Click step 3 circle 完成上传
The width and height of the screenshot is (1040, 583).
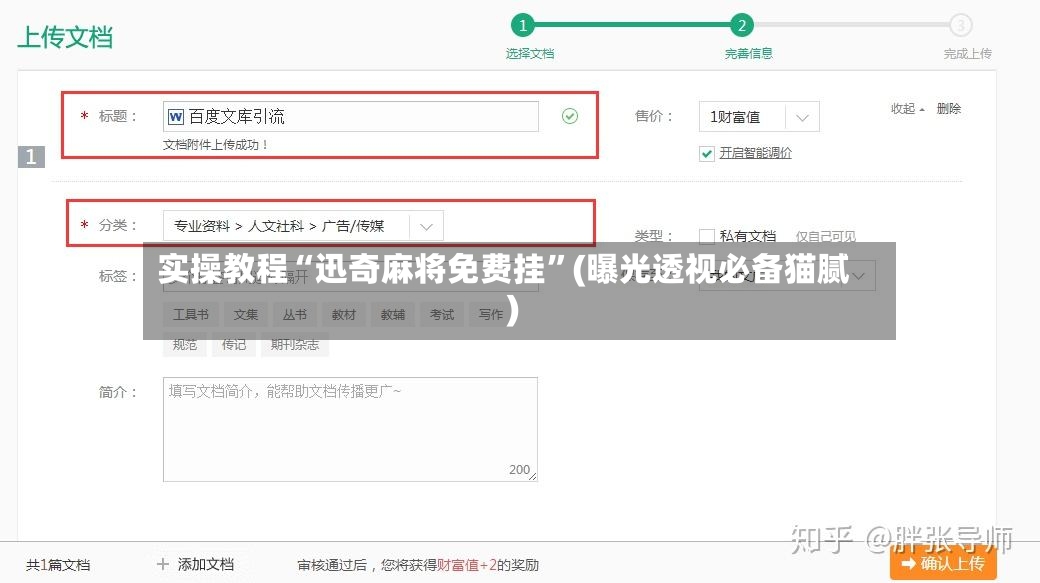coord(960,25)
